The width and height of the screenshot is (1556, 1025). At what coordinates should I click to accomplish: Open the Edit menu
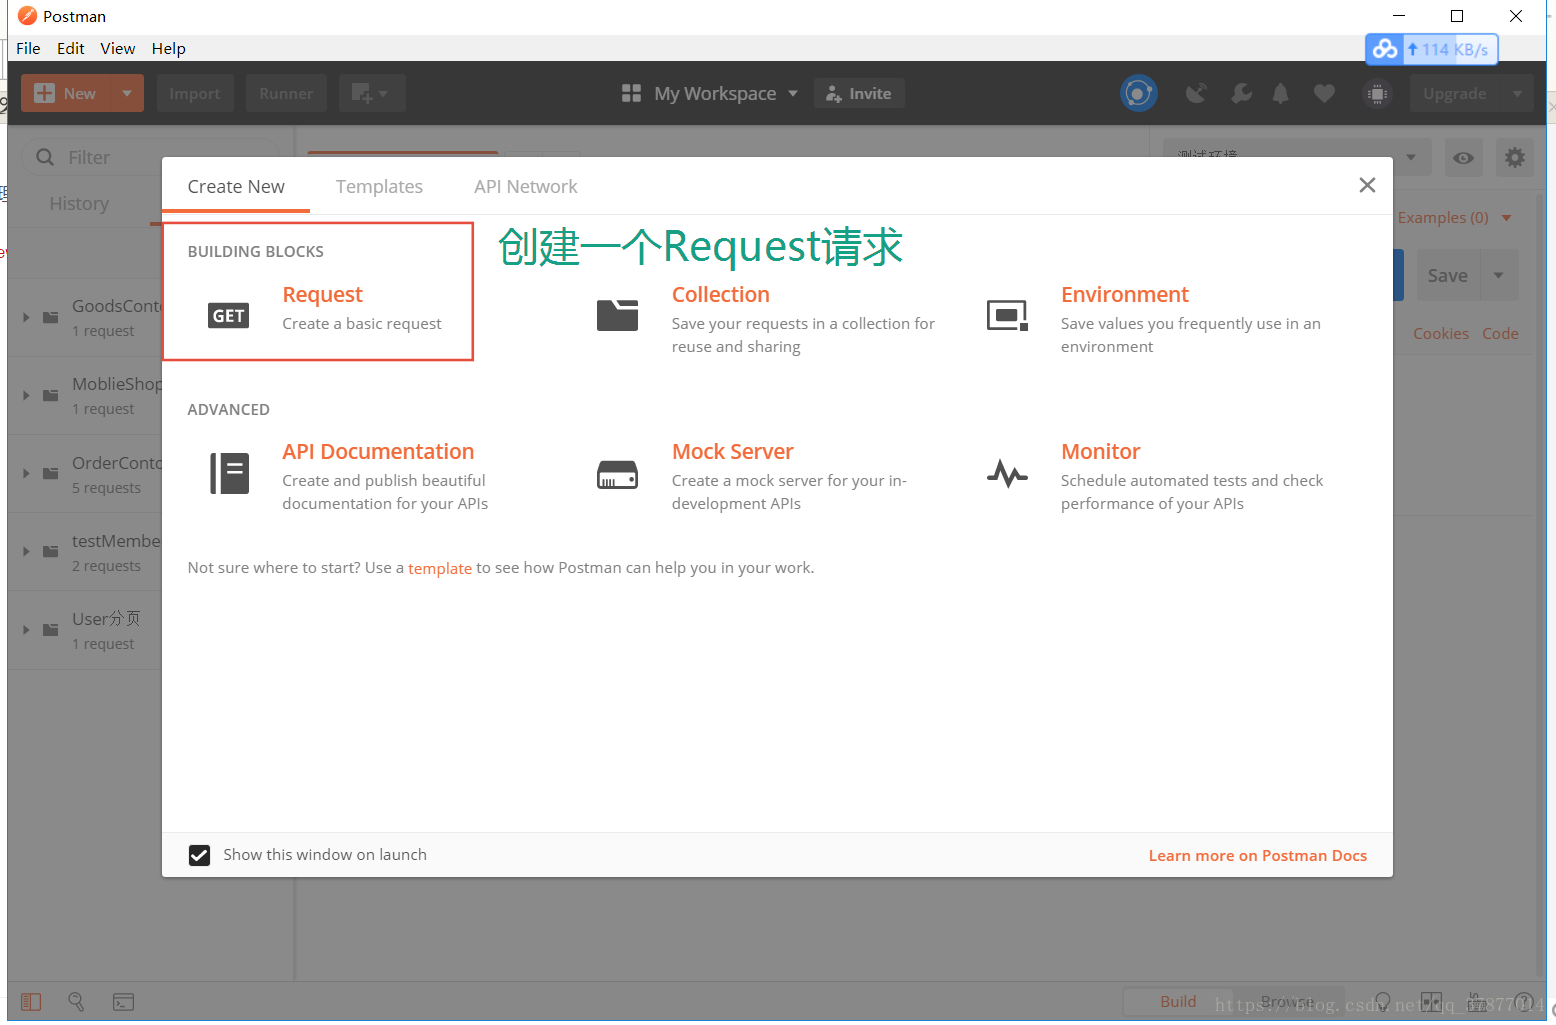70,48
